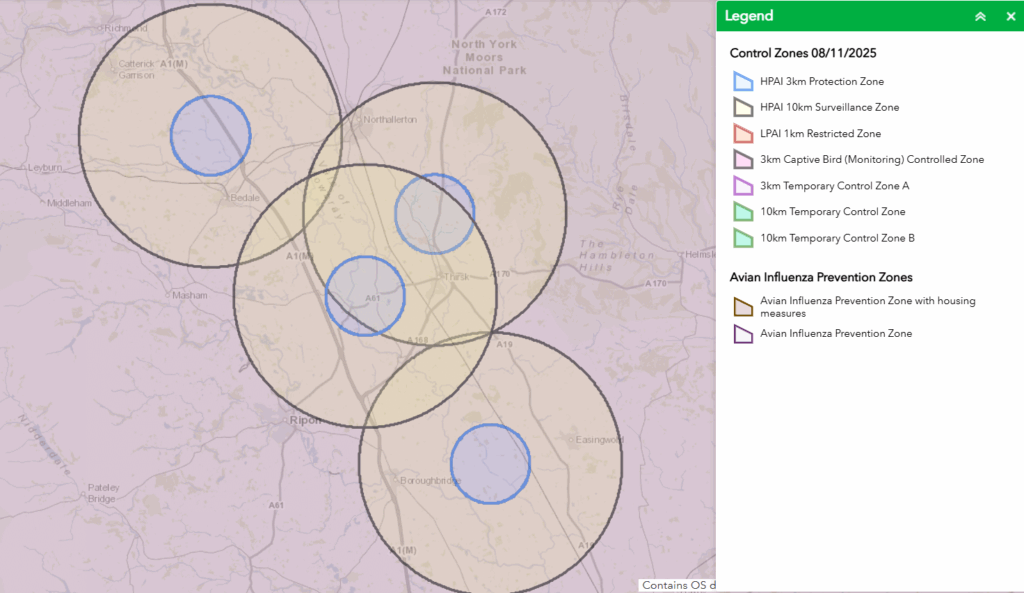This screenshot has height=593, width=1024.
Task: Click the HPAI 3km Protection Zone legend icon
Action: [x=742, y=81]
